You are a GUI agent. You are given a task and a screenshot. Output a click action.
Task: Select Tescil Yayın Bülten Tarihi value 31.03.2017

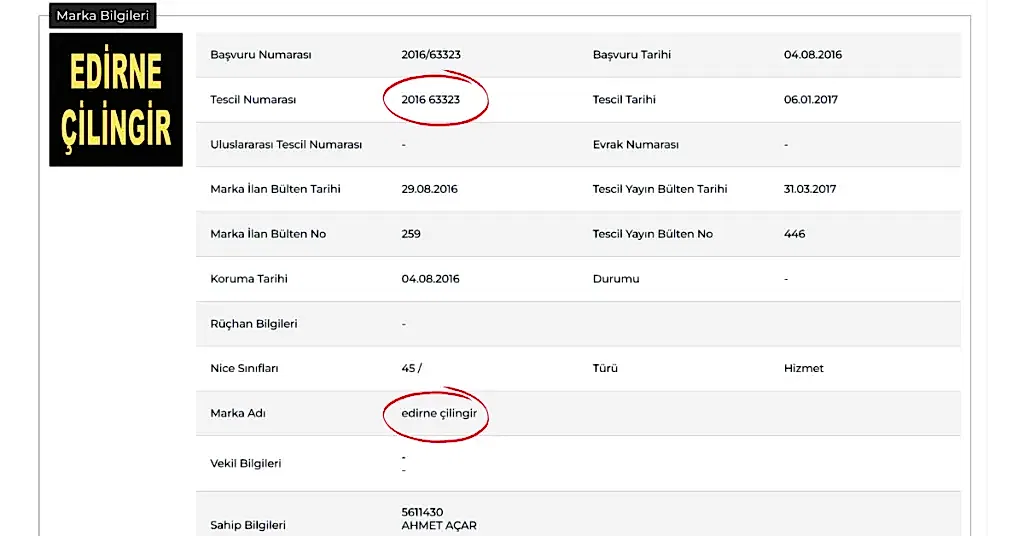pyautogui.click(x=809, y=189)
